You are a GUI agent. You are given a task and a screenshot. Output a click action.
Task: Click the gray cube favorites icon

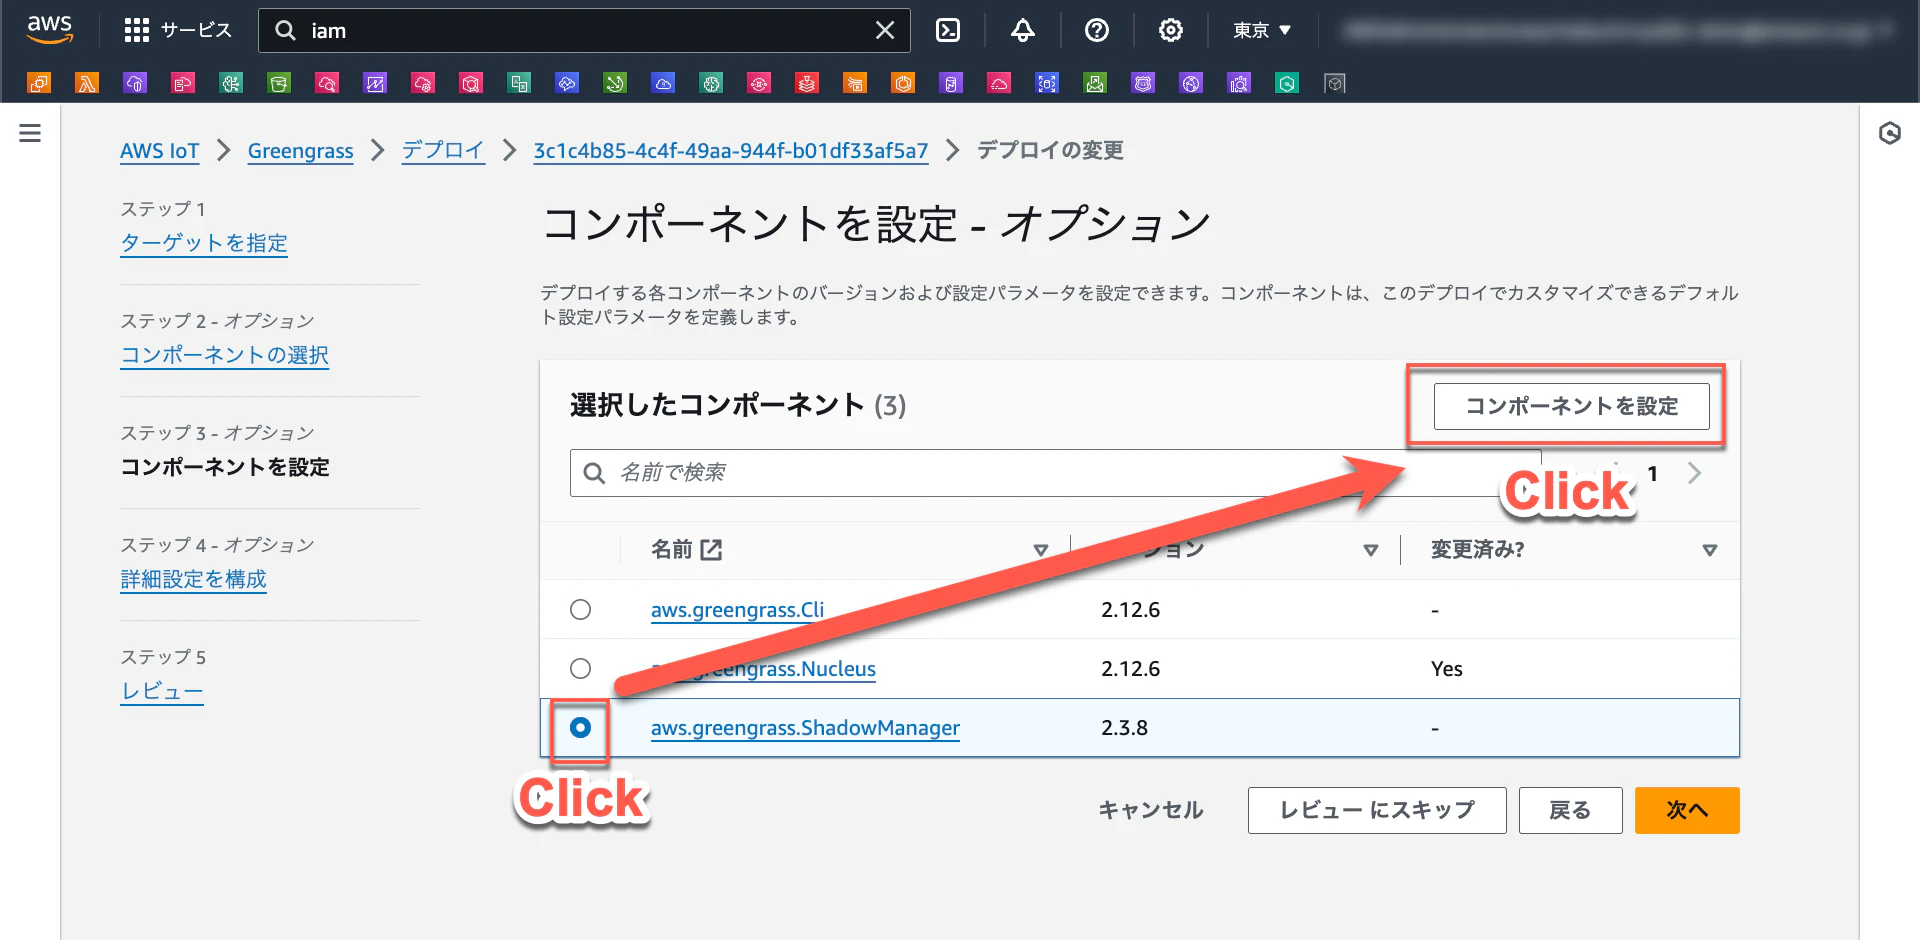click(1335, 83)
